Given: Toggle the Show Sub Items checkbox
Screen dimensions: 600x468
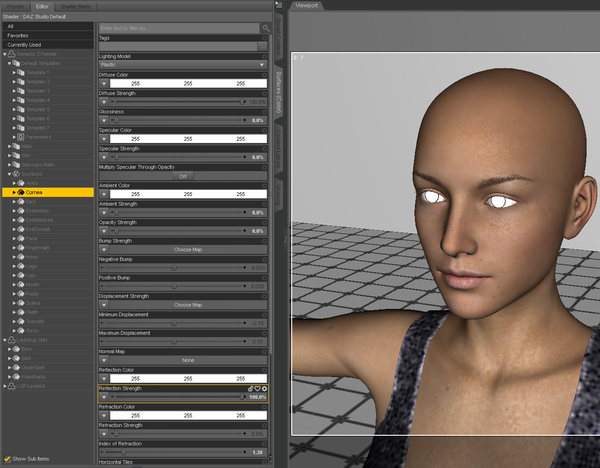Looking at the screenshot, I should (7, 459).
